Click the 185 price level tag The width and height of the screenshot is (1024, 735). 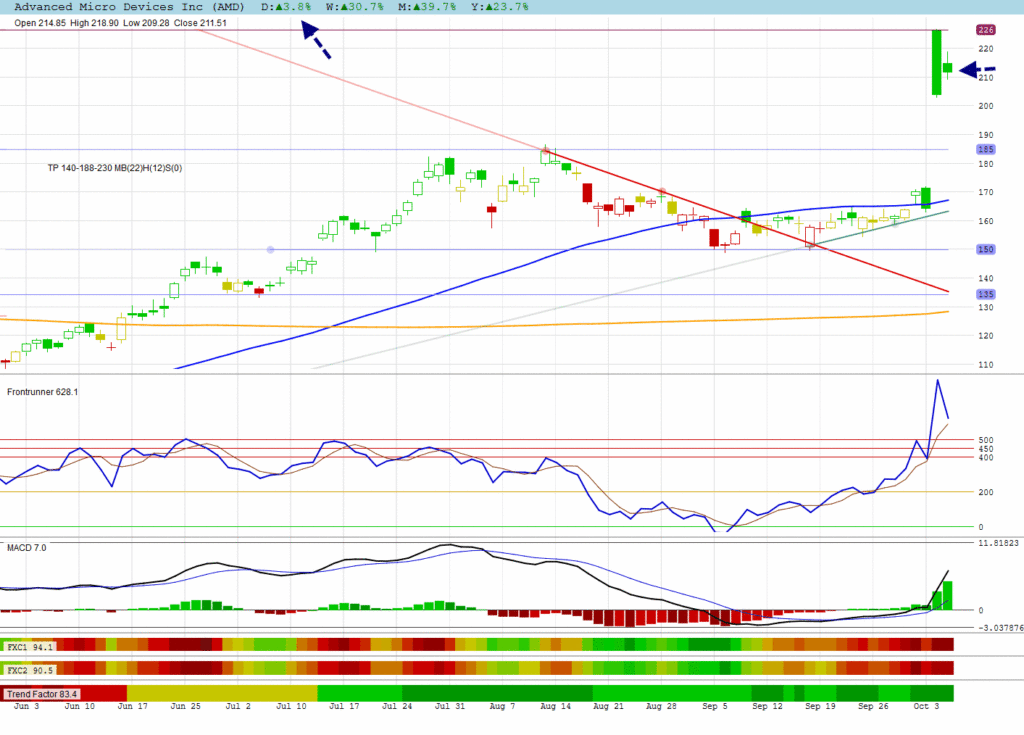click(x=984, y=150)
